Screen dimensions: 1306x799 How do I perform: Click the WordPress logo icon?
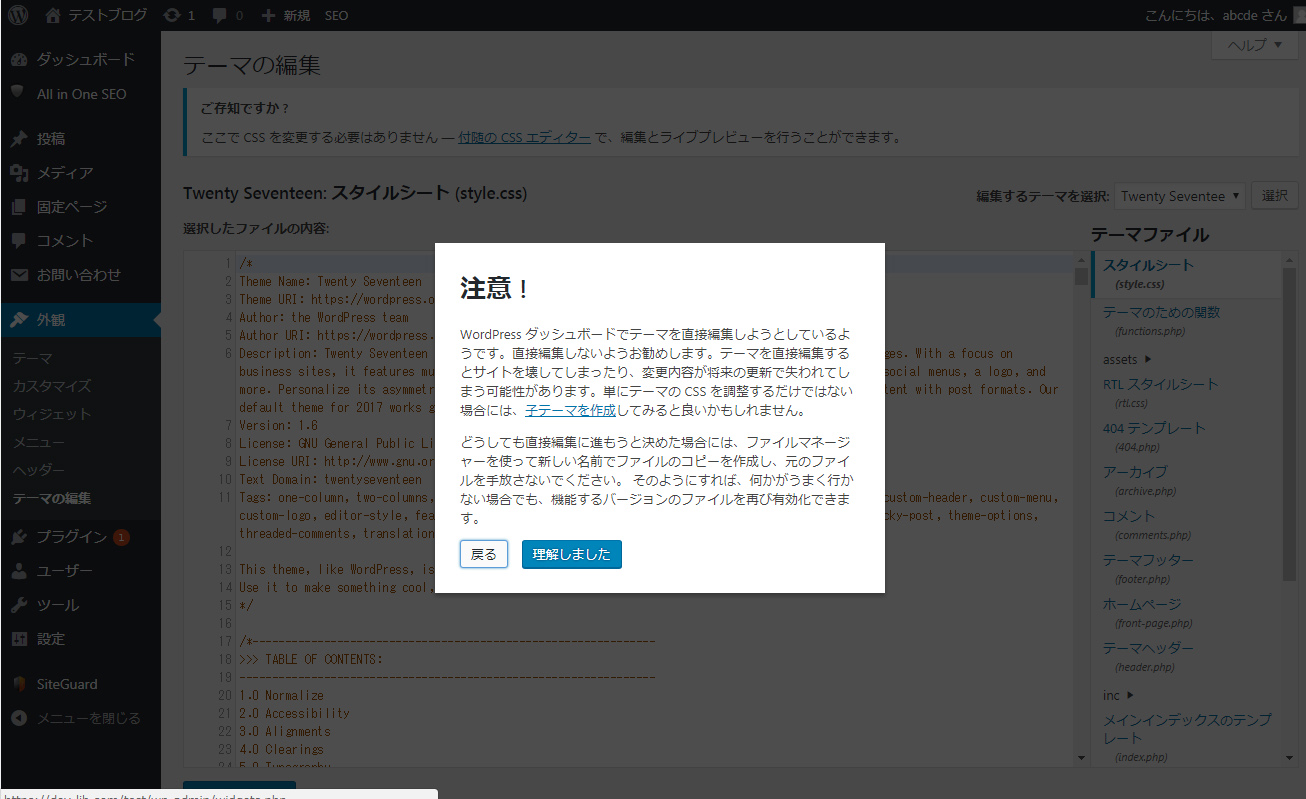tap(19, 15)
